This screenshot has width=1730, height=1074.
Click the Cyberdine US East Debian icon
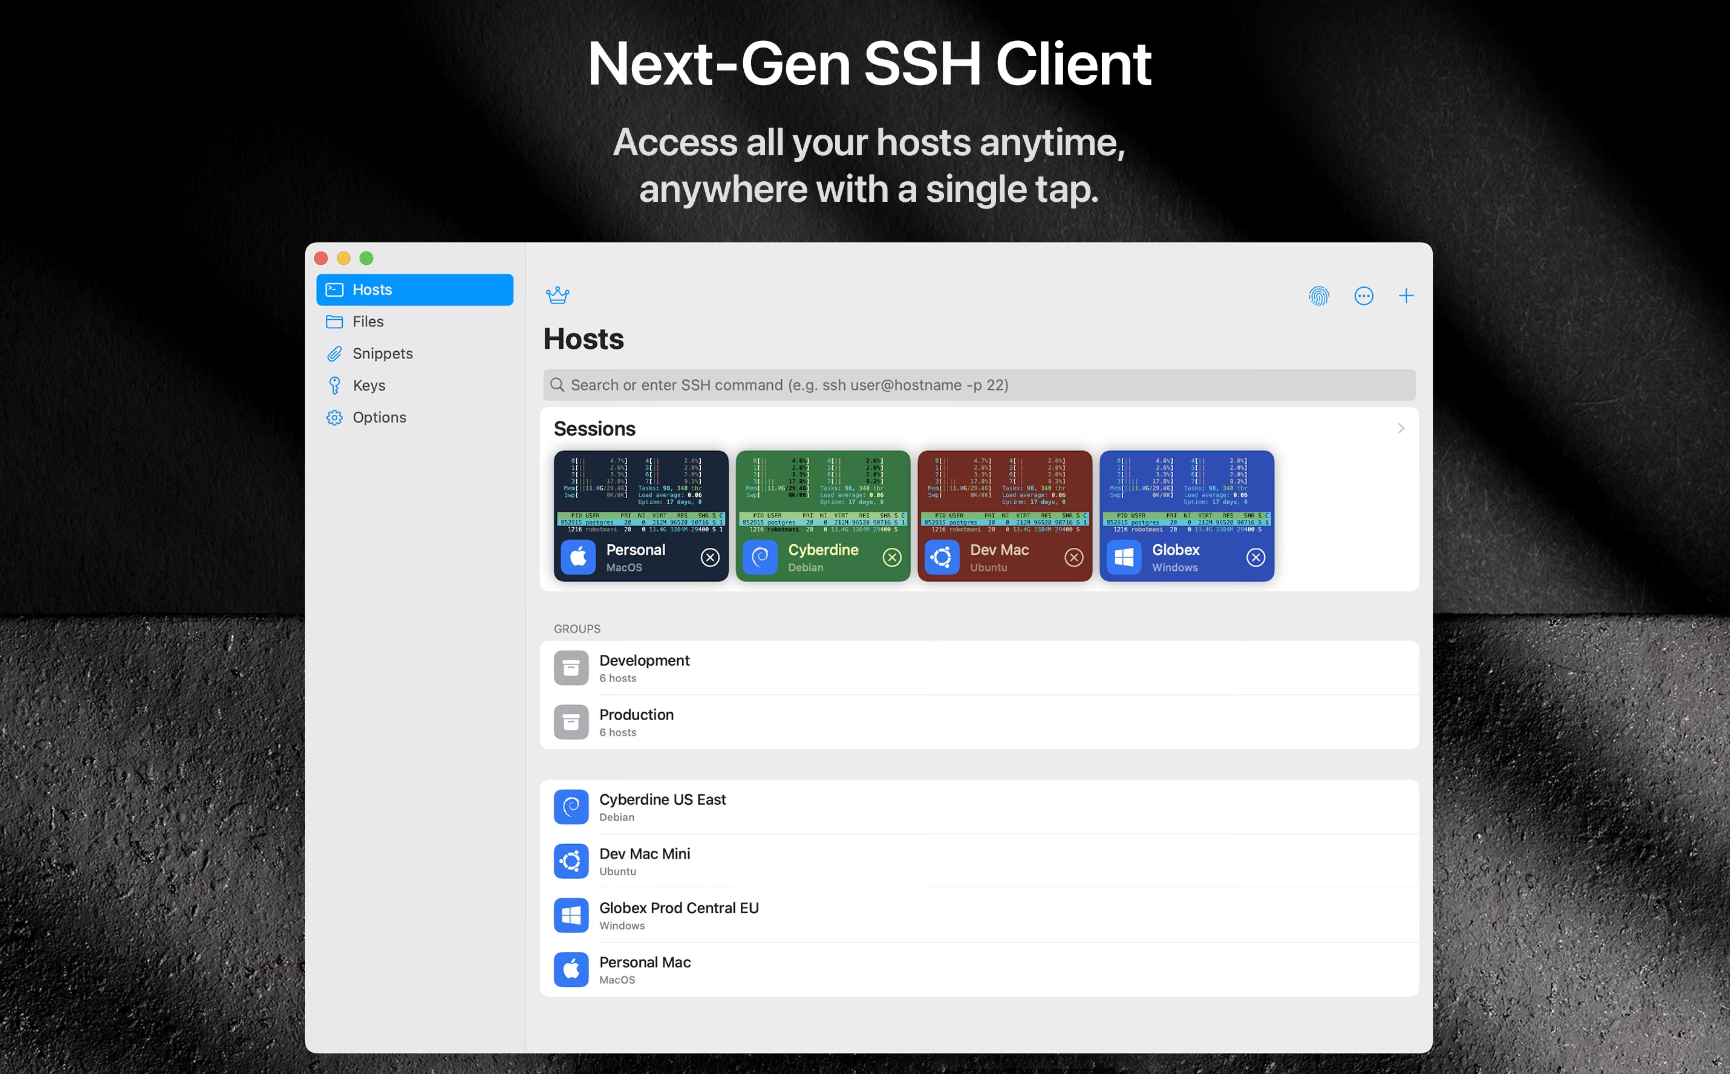(571, 807)
